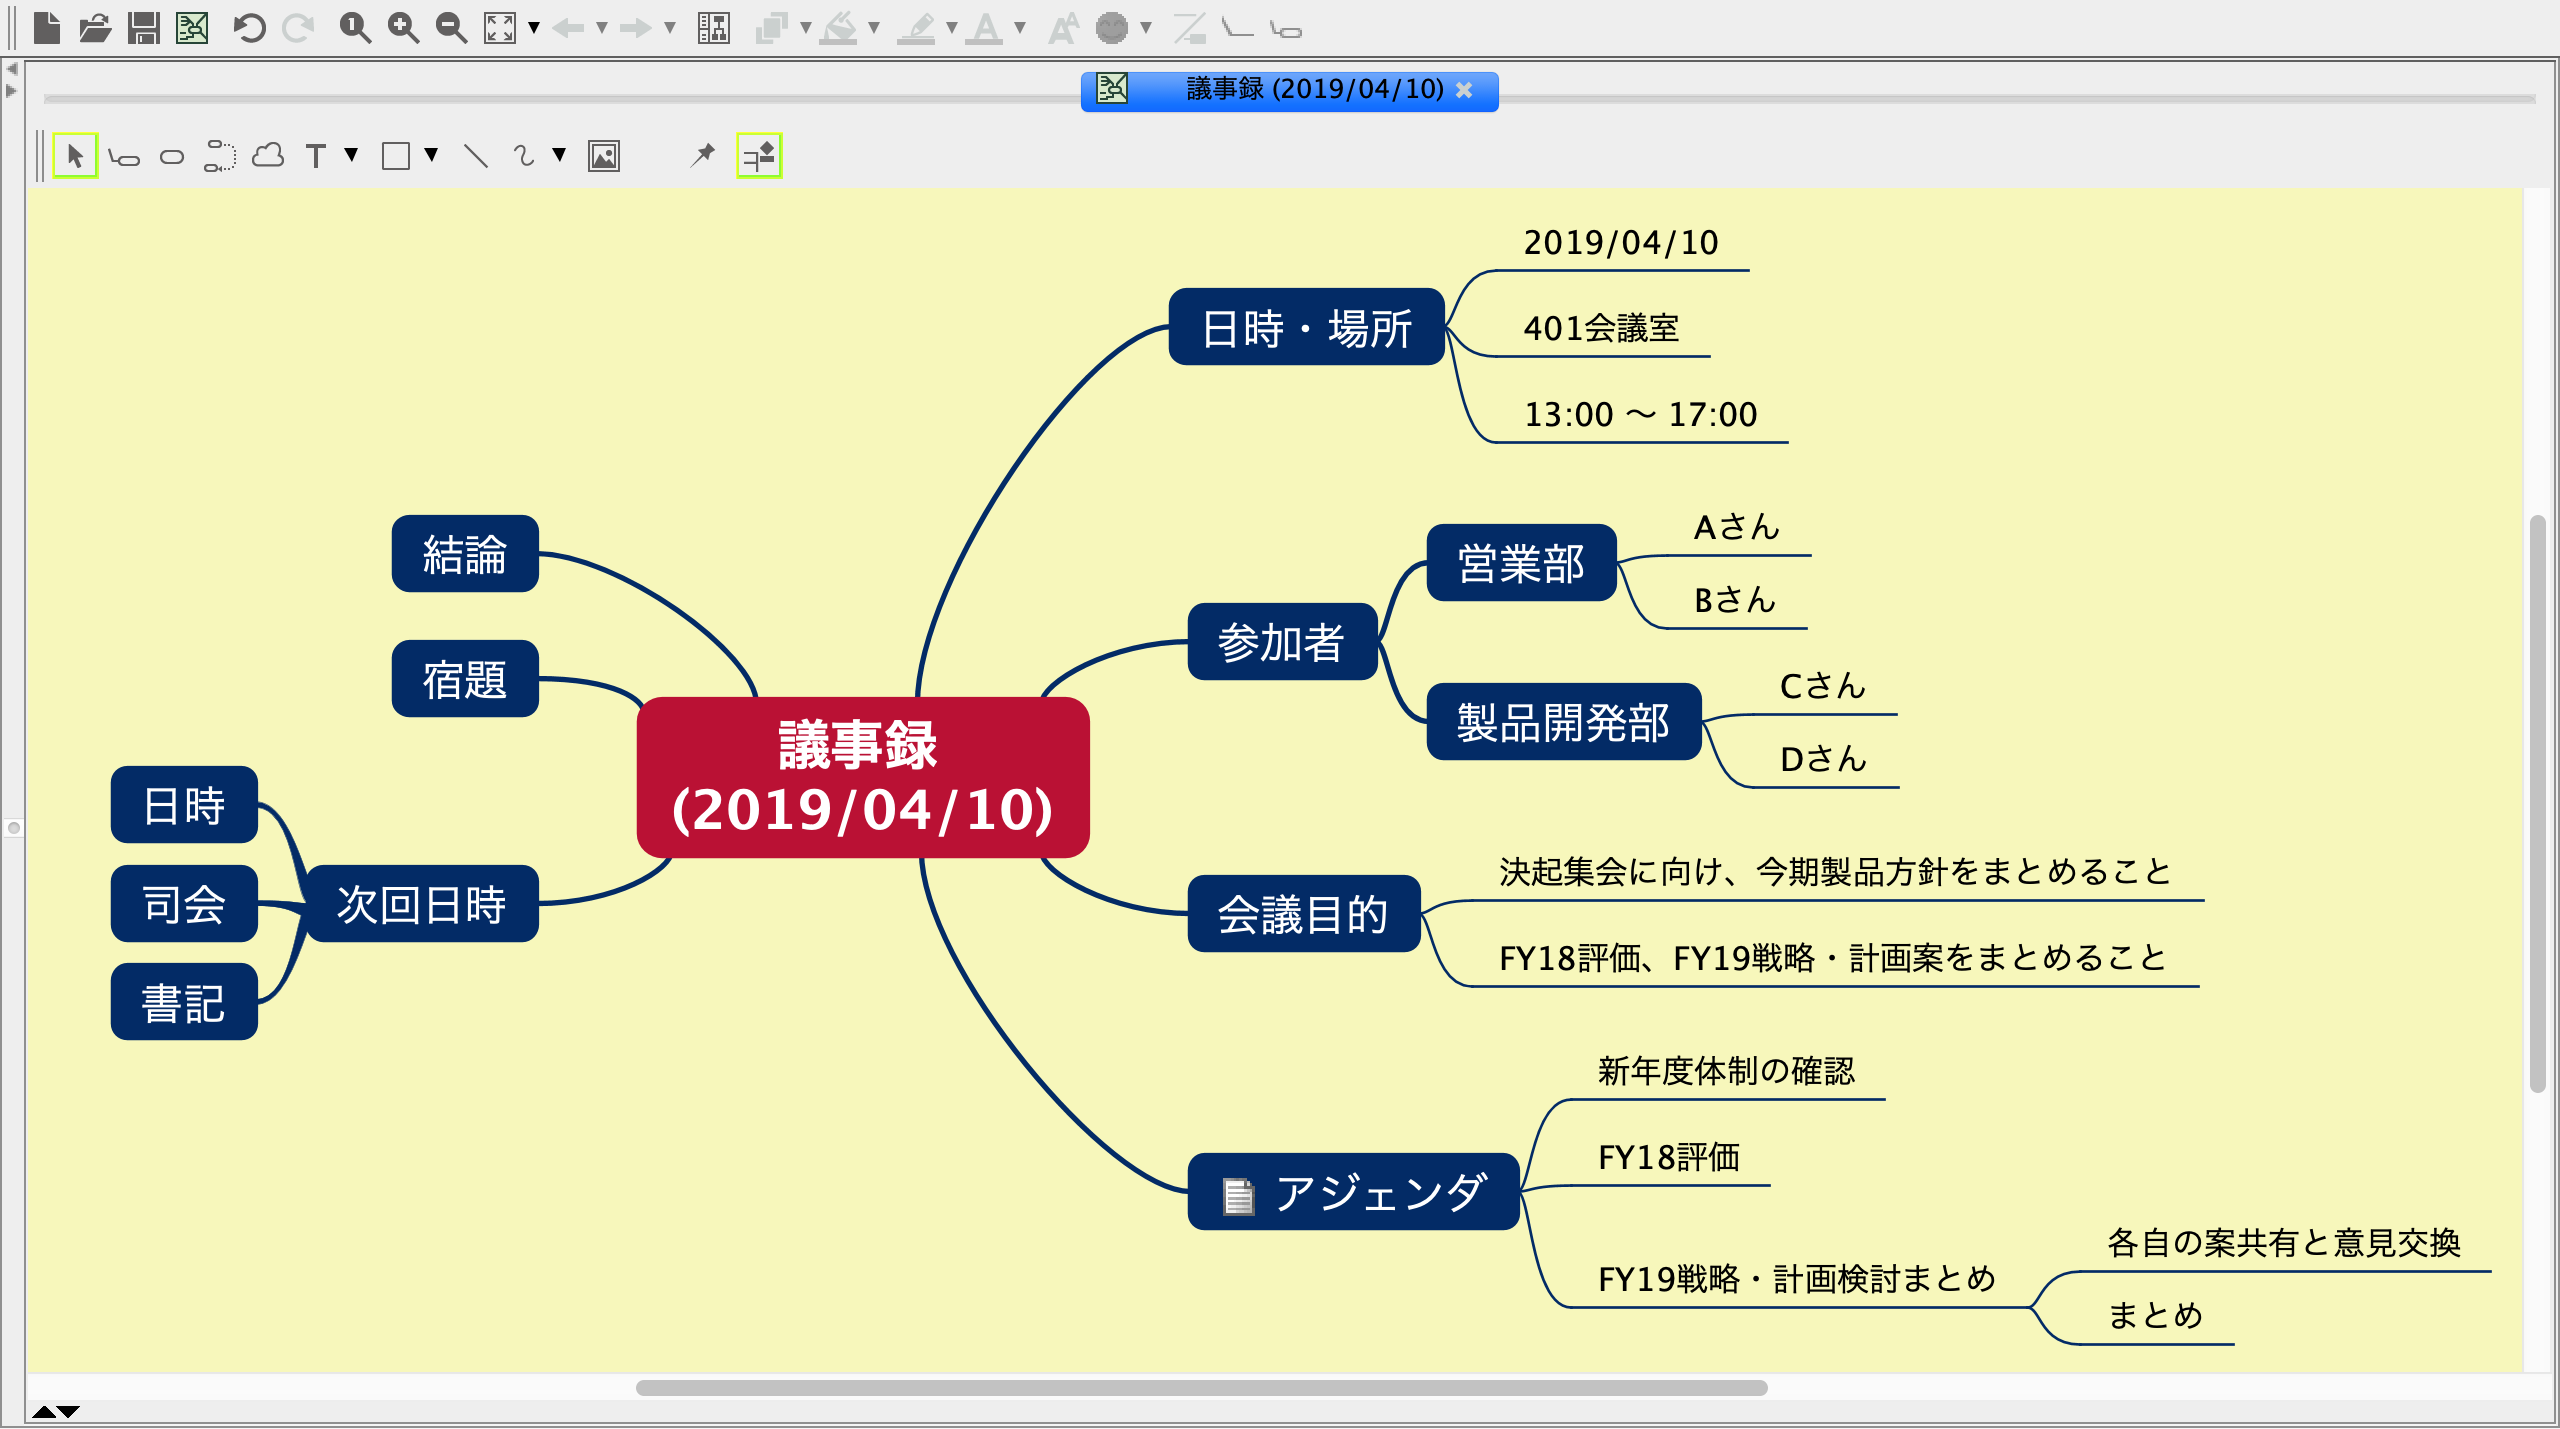Image resolution: width=2560 pixels, height=1429 pixels.
Task: Click the line color pen icon
Action: 916,28
